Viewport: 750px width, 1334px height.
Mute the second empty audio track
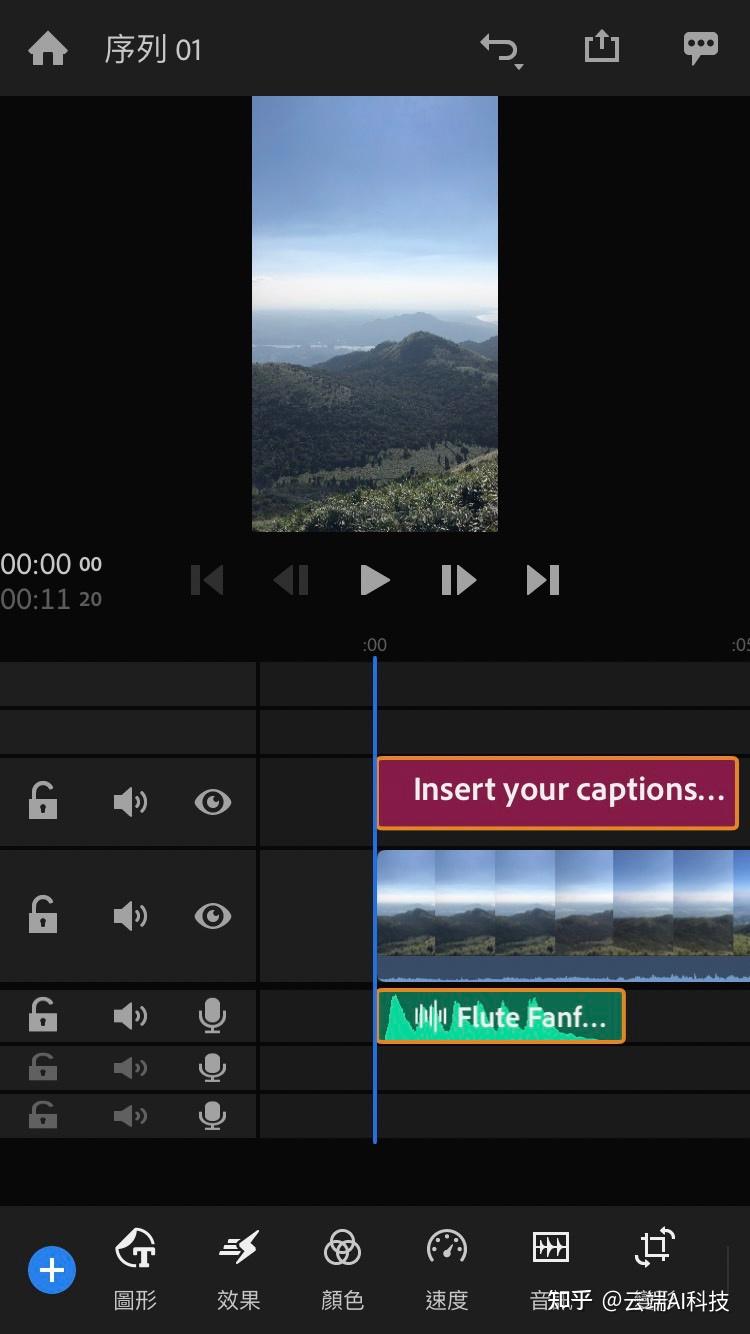click(x=130, y=1069)
